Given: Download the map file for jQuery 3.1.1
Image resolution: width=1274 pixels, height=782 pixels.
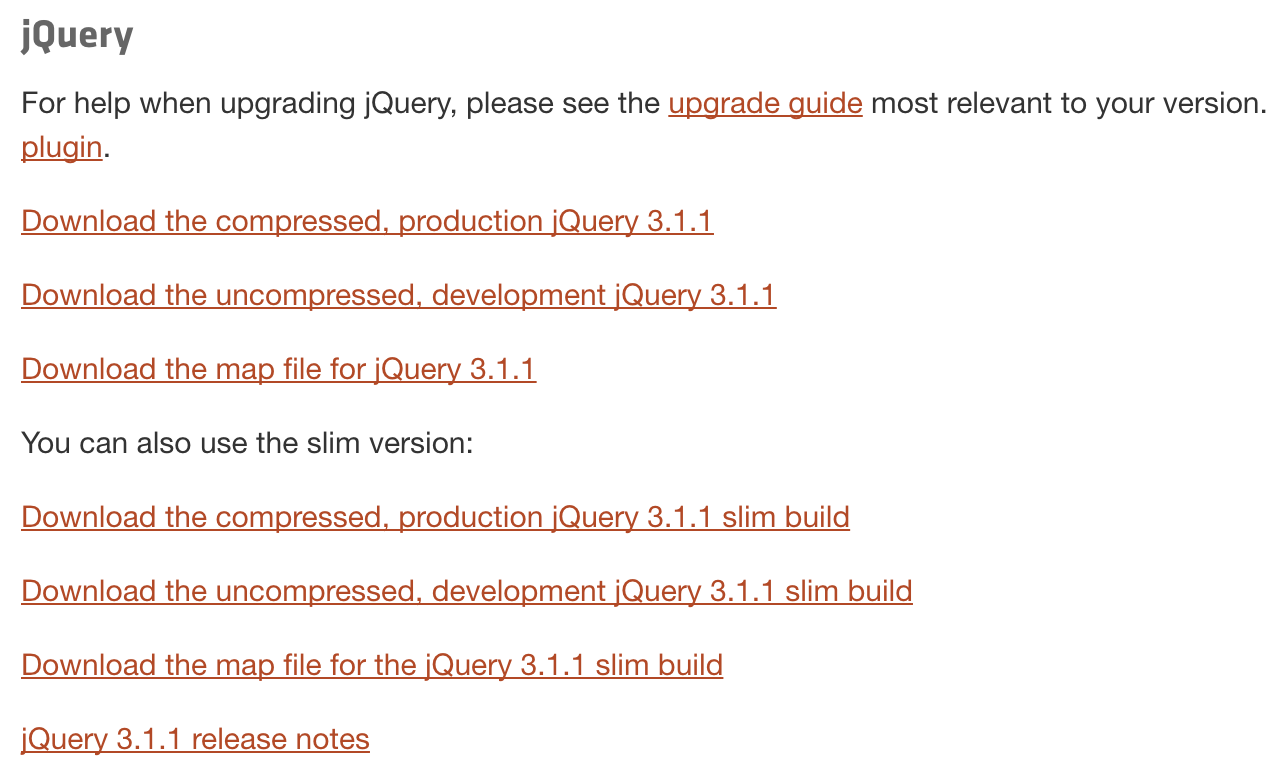Looking at the screenshot, I should [x=278, y=369].
